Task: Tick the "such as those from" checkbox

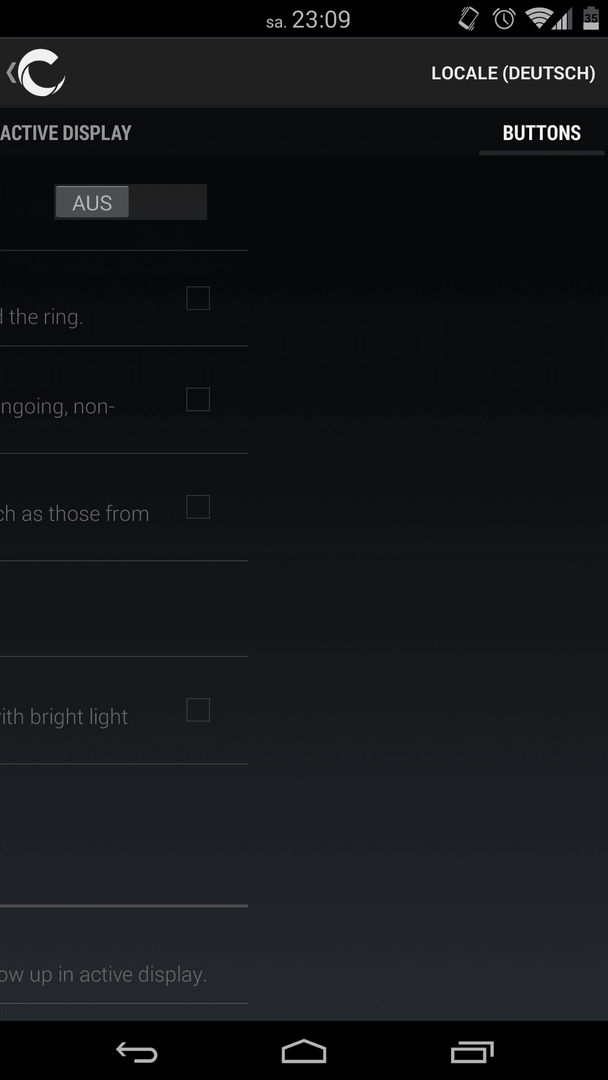Action: (198, 507)
